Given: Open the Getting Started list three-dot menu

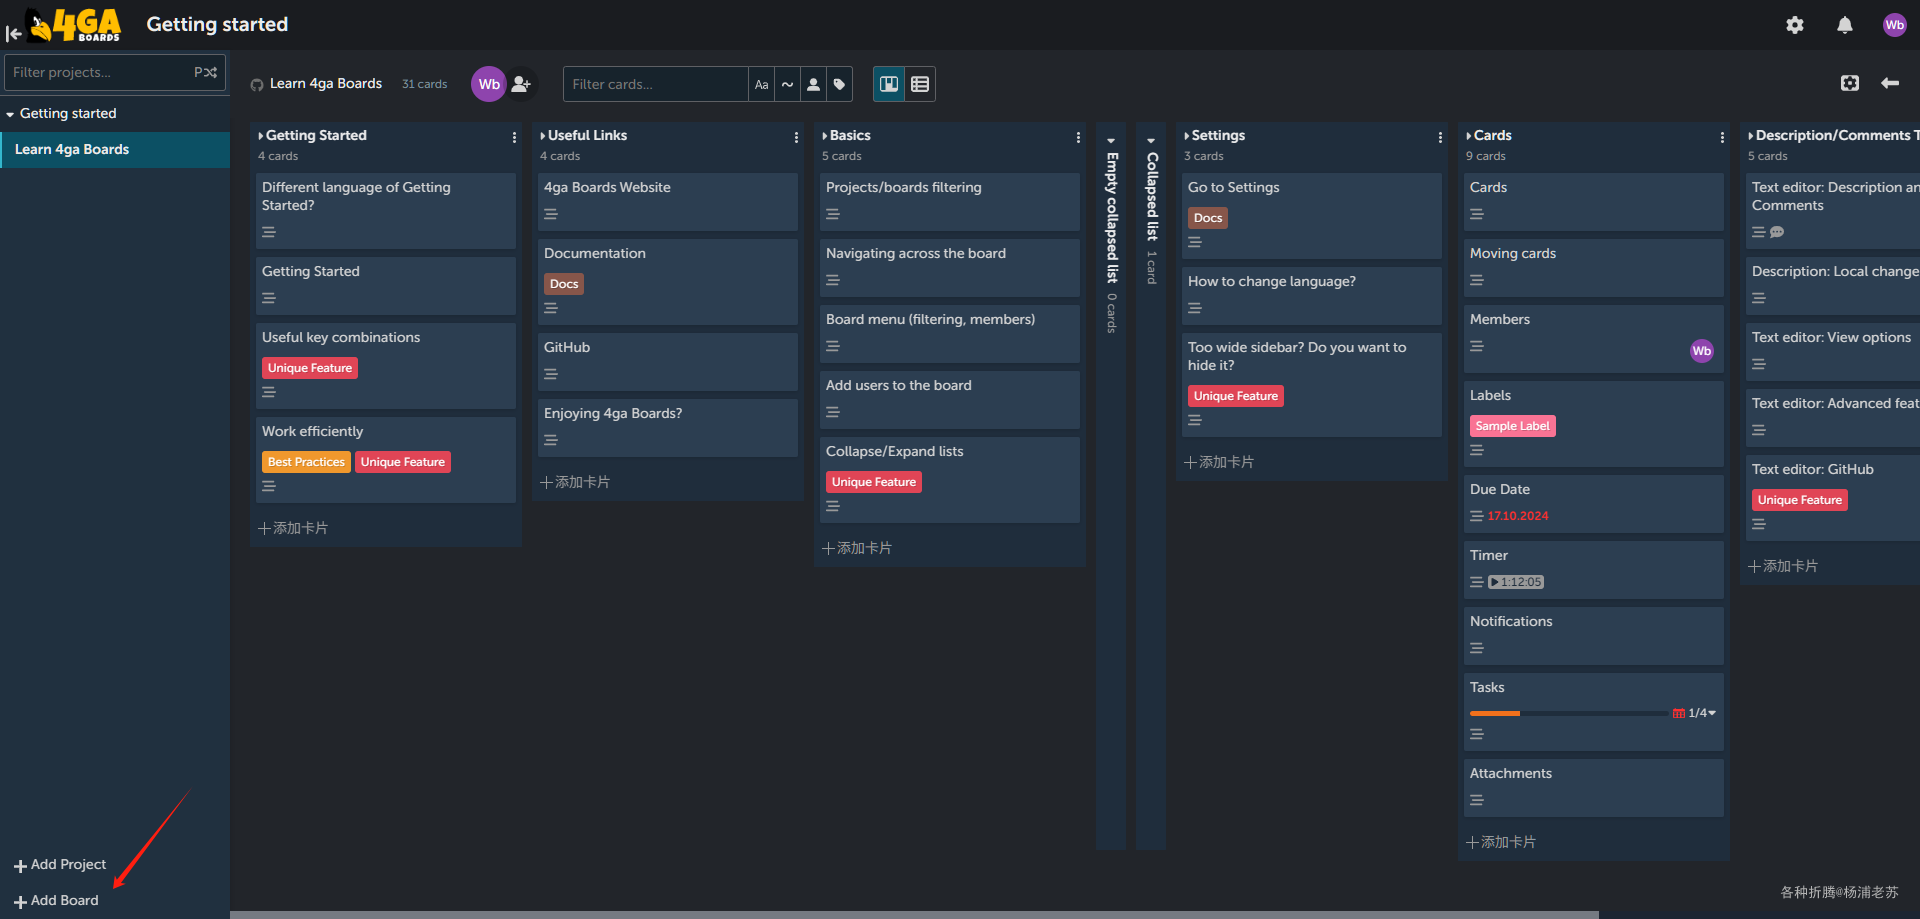Looking at the screenshot, I should pyautogui.click(x=514, y=138).
